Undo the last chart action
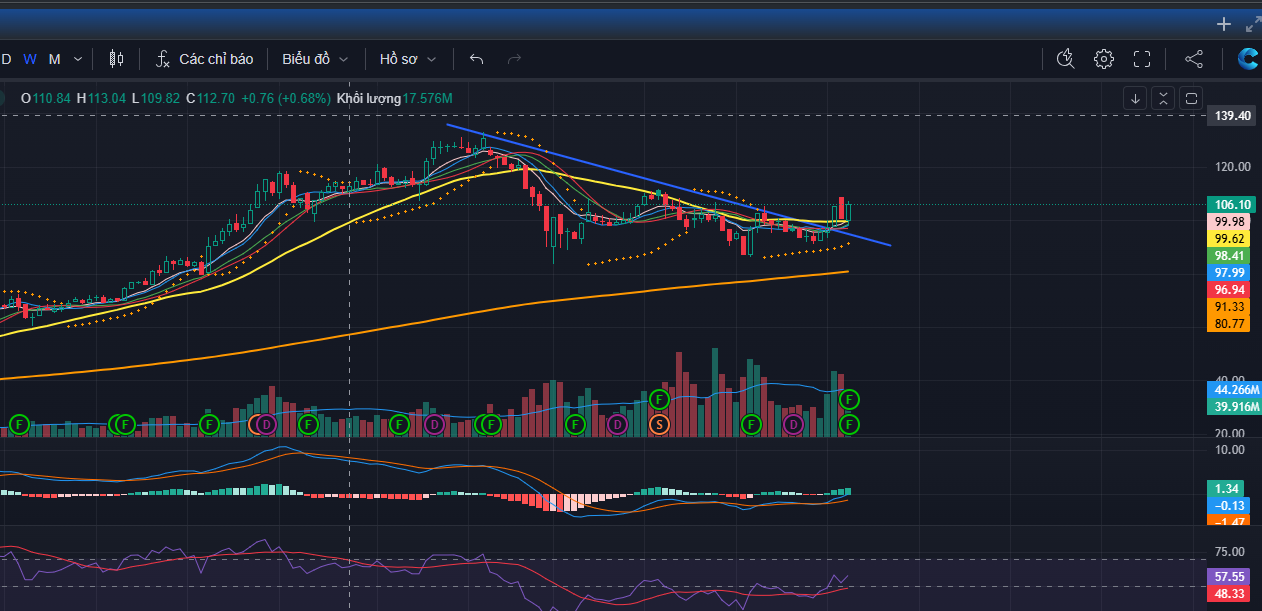The height and width of the screenshot is (611, 1262). [x=476, y=59]
